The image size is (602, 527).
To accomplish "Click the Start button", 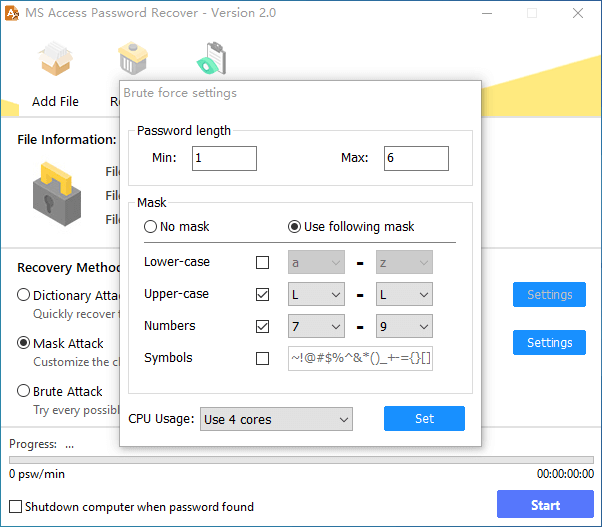I will (x=545, y=504).
